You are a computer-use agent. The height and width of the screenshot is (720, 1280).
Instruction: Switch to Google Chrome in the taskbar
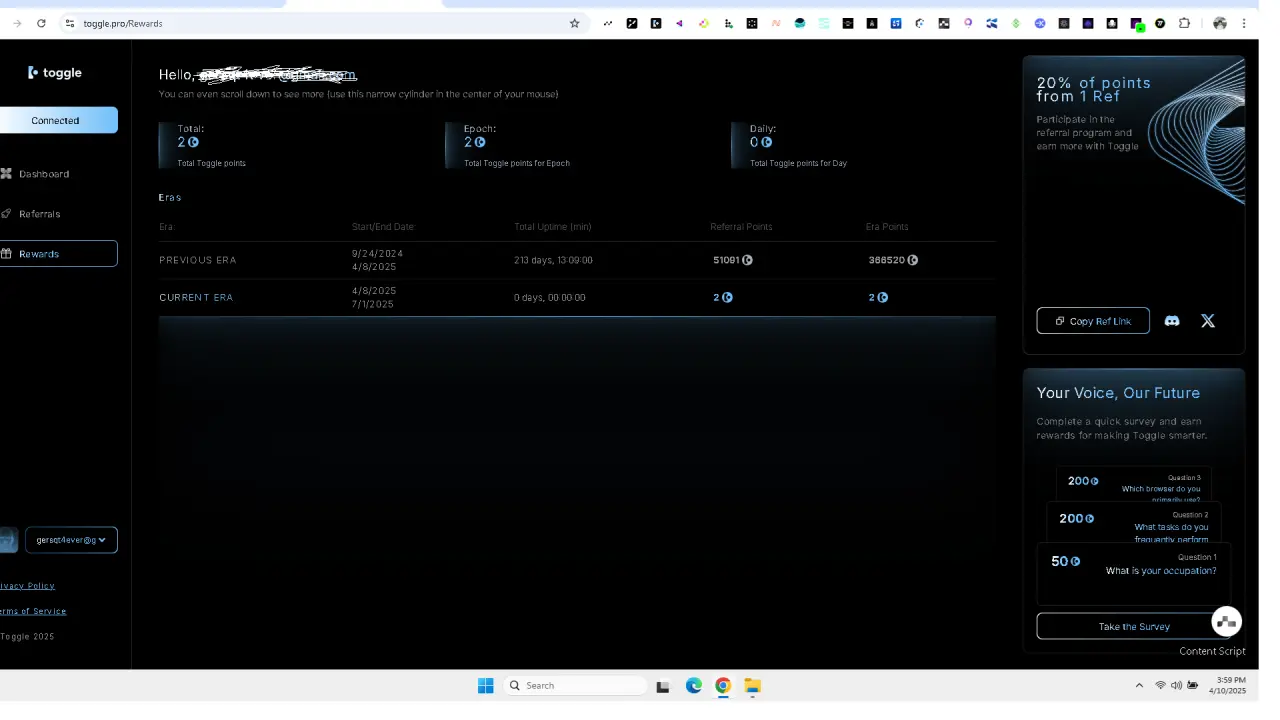click(723, 685)
